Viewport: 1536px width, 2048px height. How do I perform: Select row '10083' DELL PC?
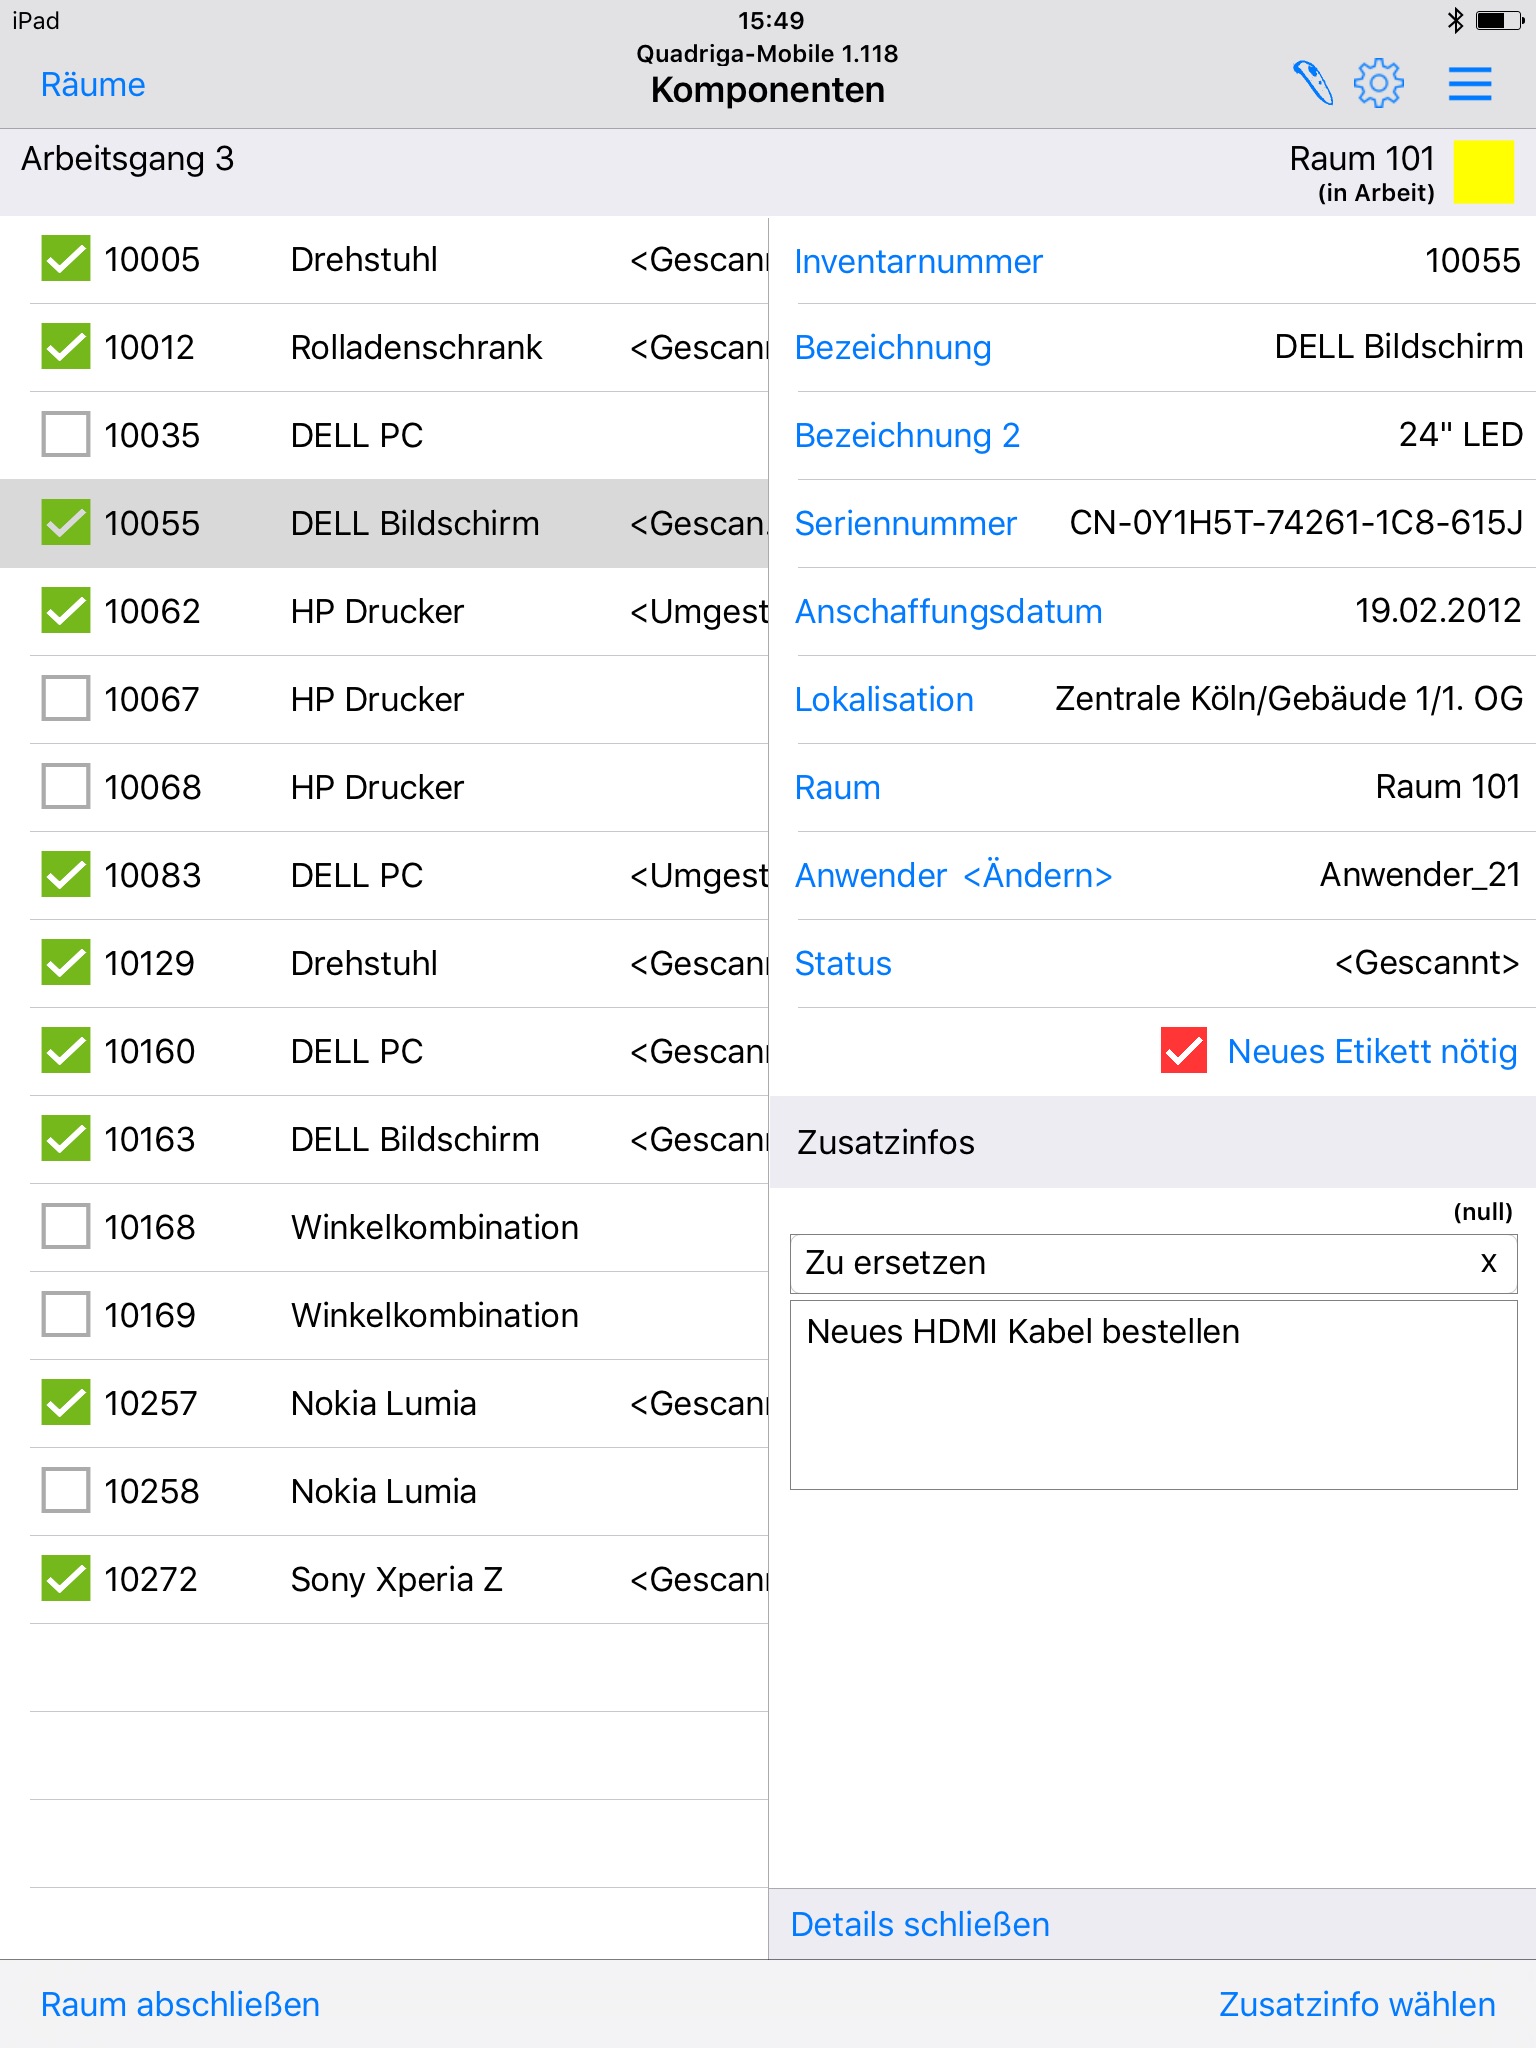pyautogui.click(x=384, y=875)
